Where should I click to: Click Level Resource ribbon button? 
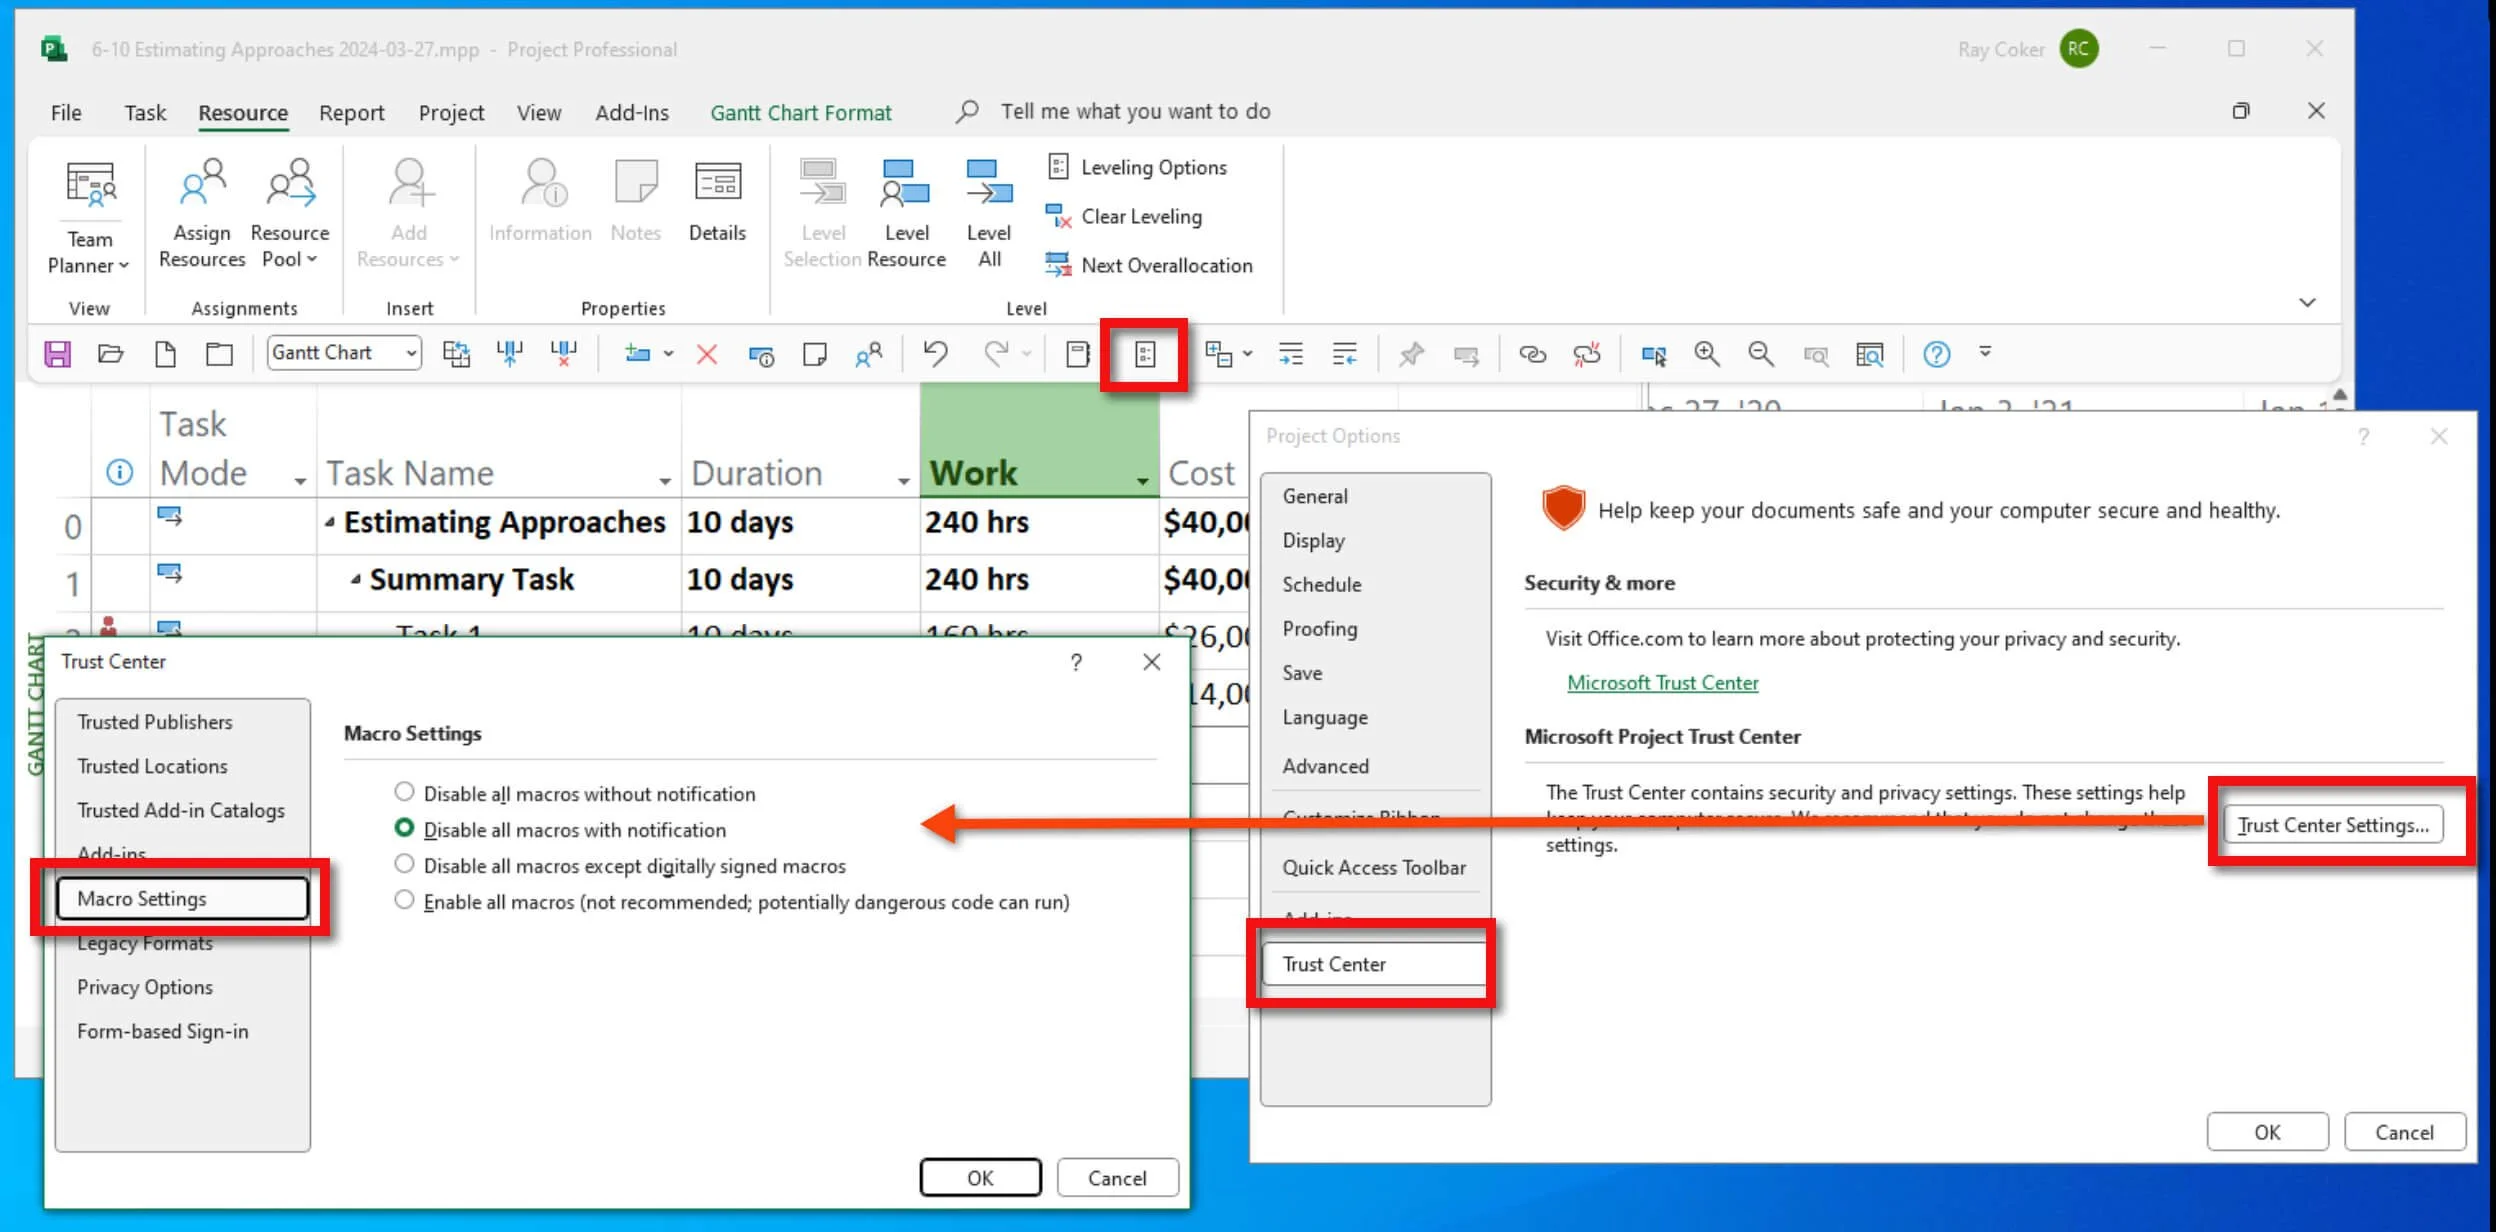[906, 213]
